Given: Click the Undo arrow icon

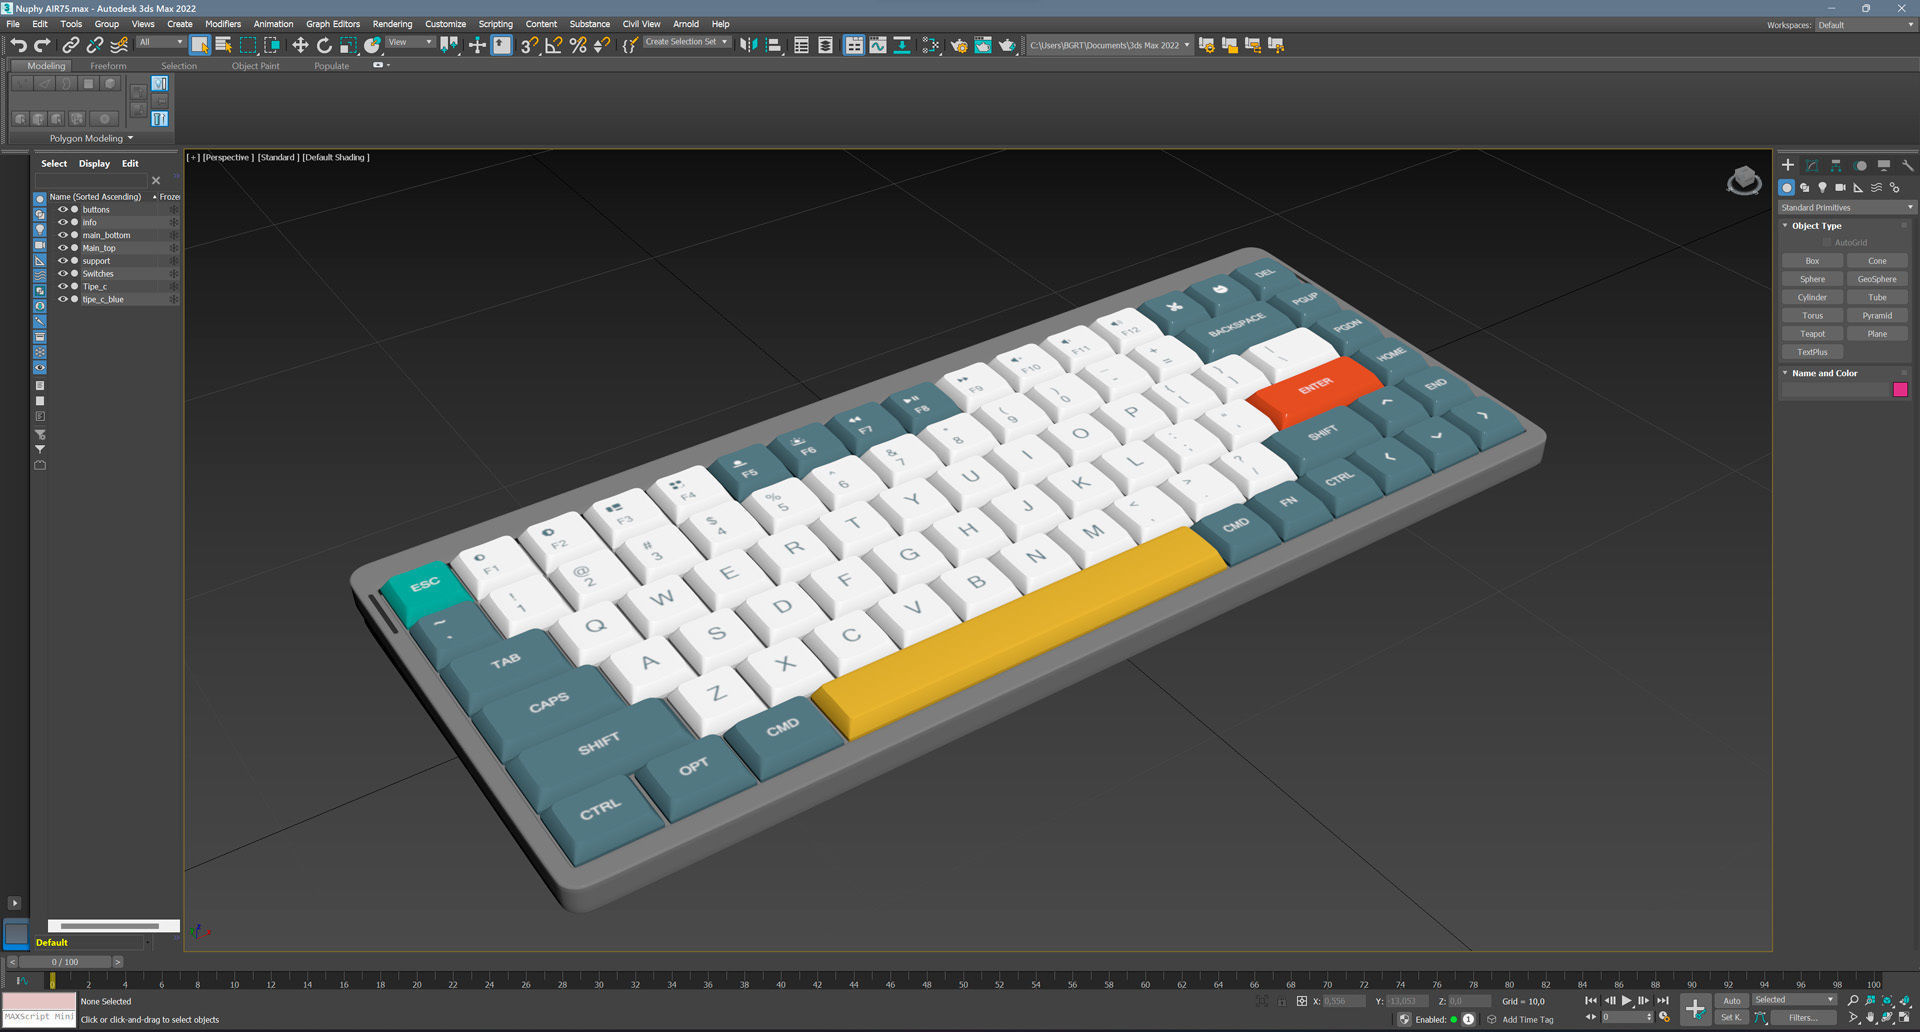Looking at the screenshot, I should click(18, 45).
